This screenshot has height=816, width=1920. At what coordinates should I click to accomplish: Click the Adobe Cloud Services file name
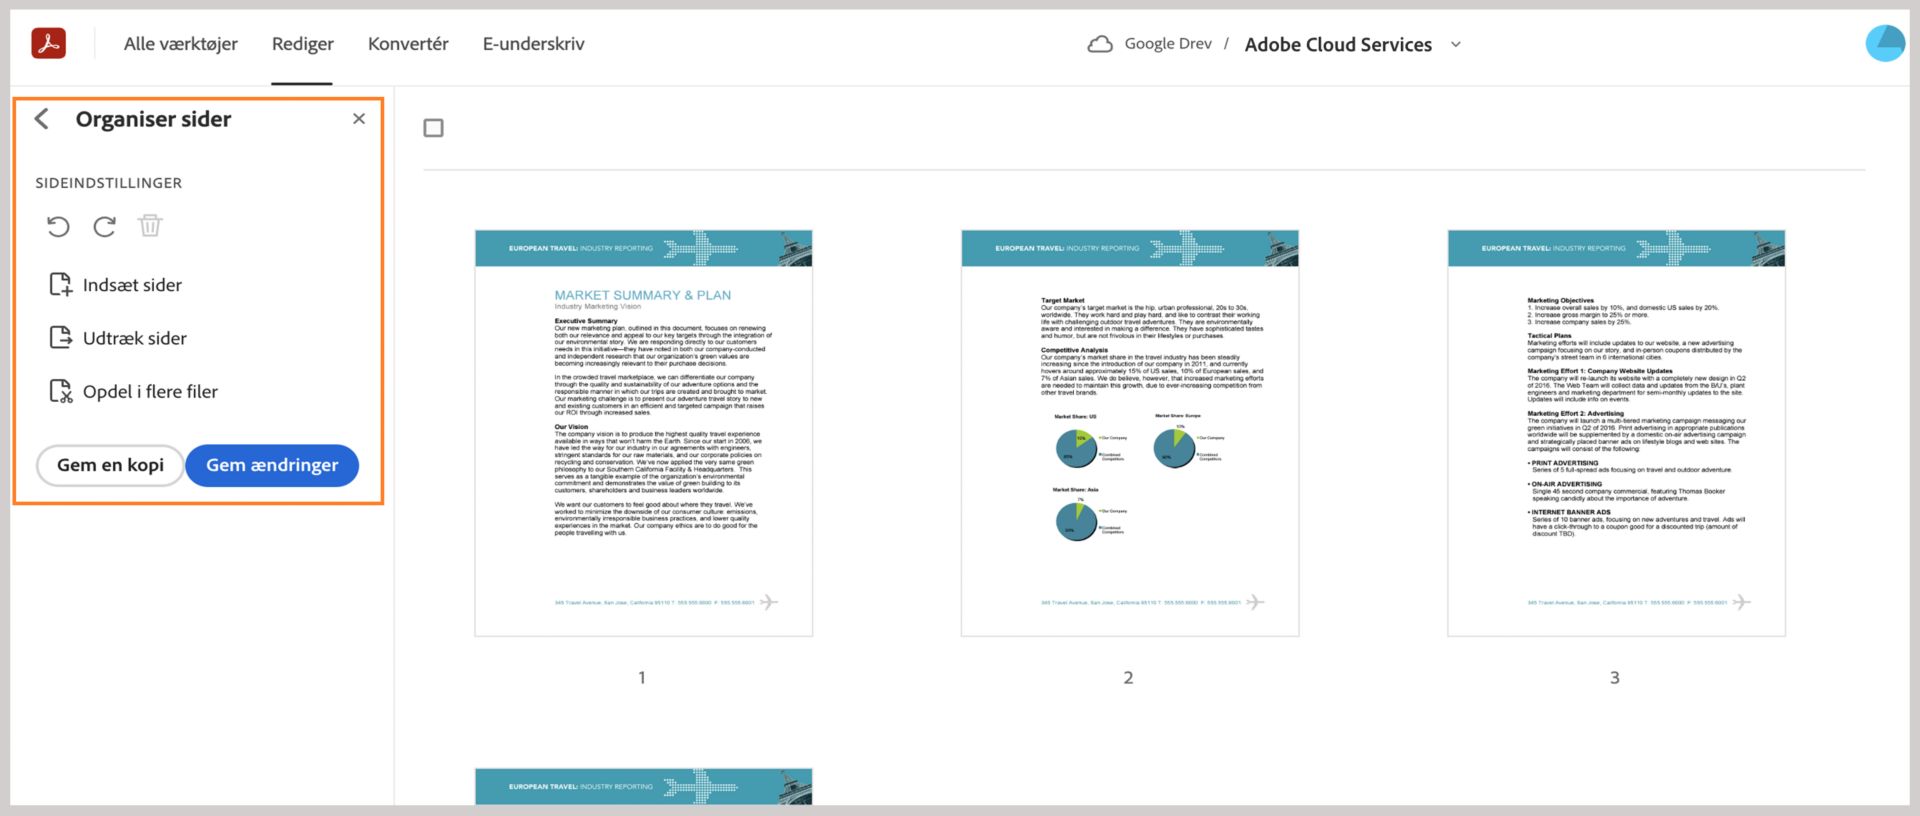1338,44
